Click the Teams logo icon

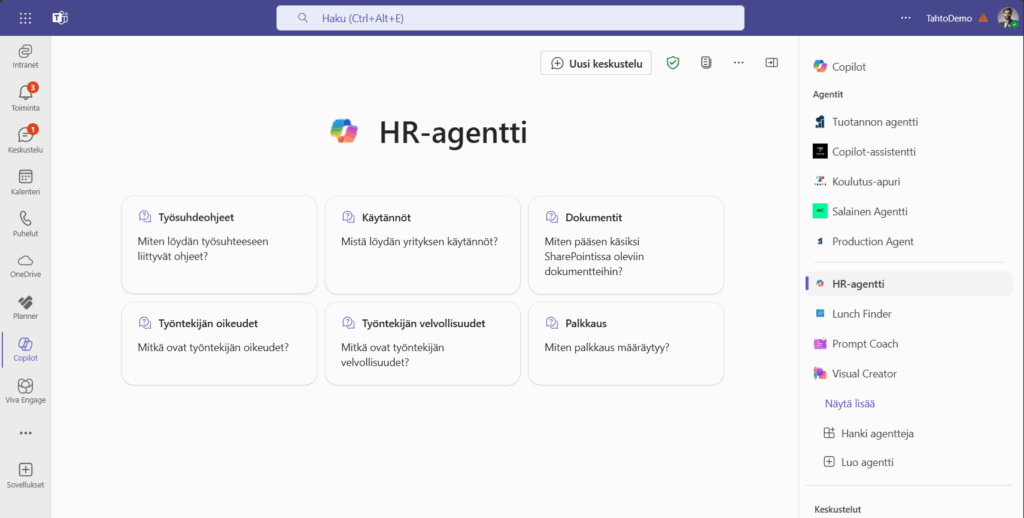(x=60, y=18)
